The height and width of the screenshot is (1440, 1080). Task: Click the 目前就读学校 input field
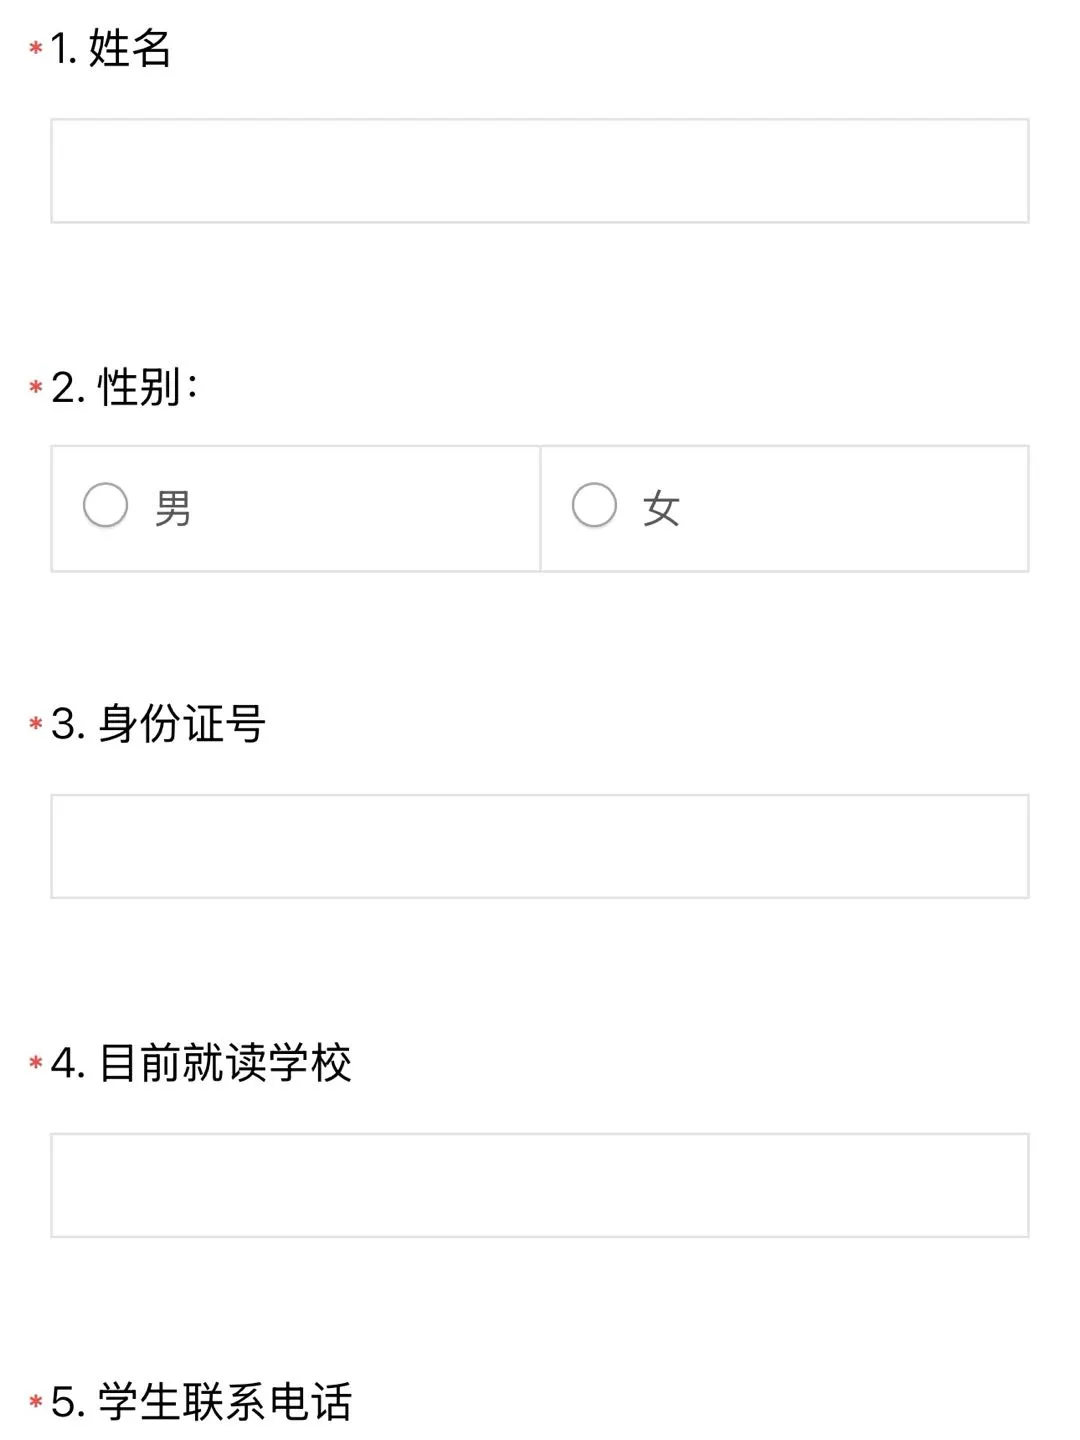tap(539, 1185)
